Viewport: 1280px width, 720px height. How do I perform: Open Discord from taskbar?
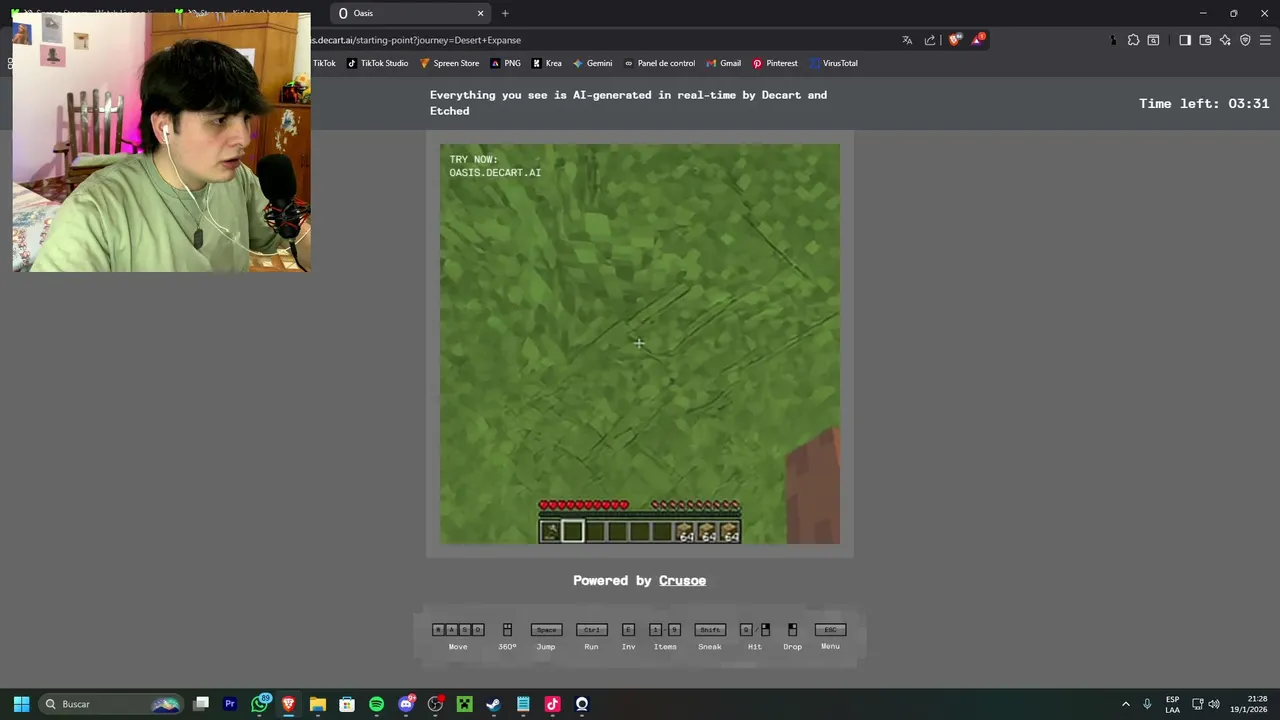coord(406,704)
